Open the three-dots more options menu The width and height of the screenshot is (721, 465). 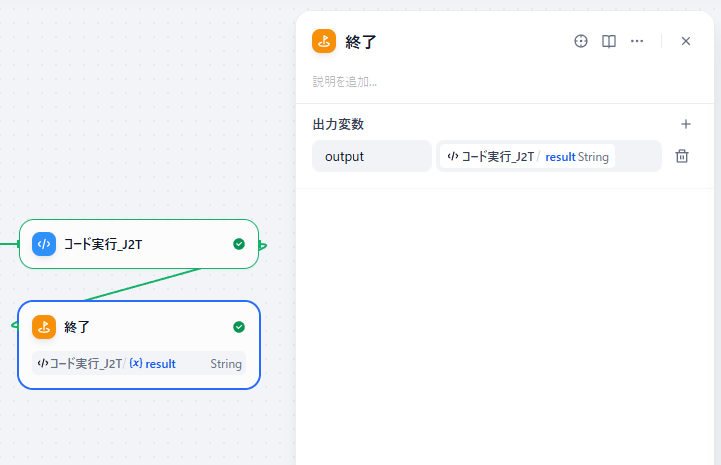click(x=637, y=41)
